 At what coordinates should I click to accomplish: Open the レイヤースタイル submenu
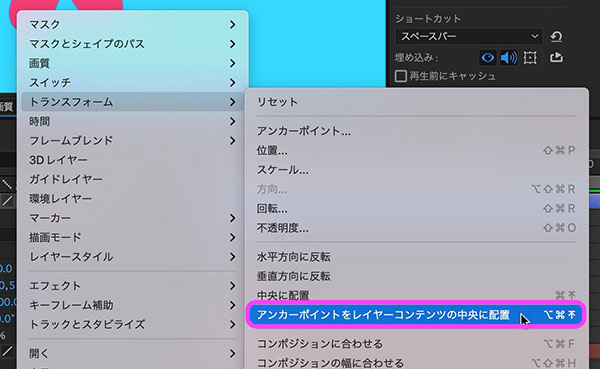pos(132,256)
